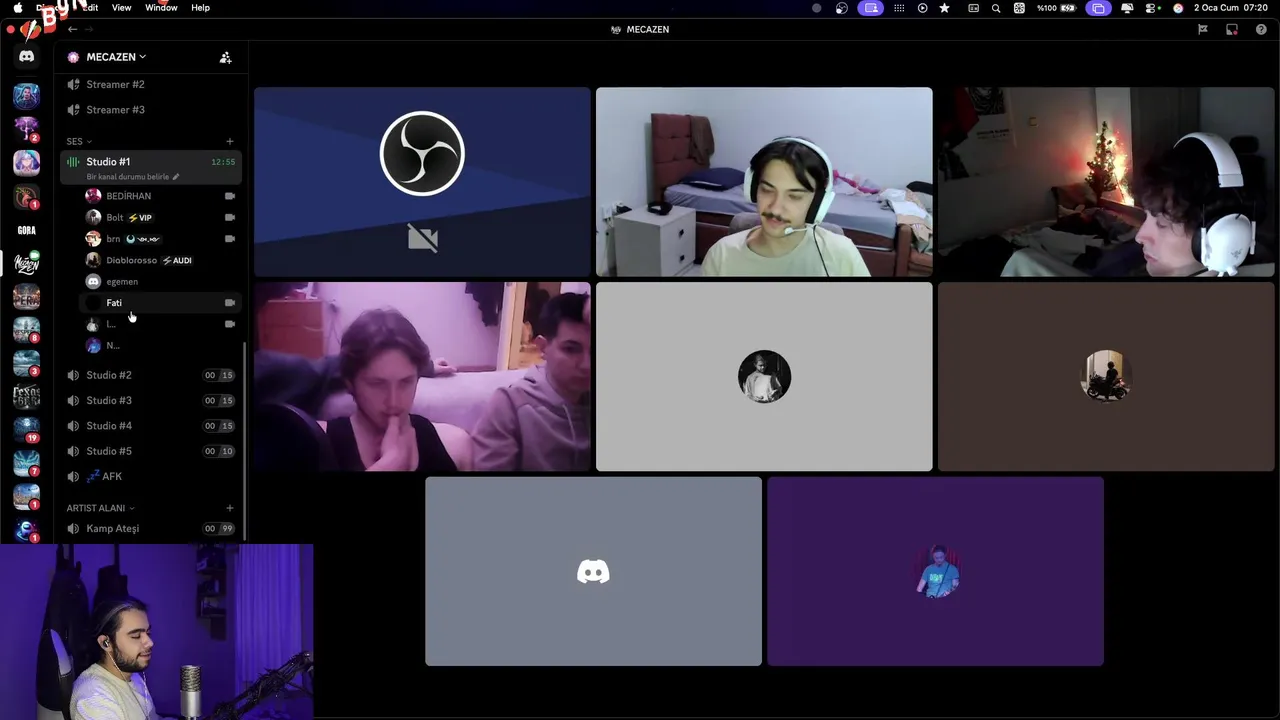Image resolution: width=1280 pixels, height=720 pixels.
Task: Open the highlighted screen-share icon in the menu bar
Action: click(871, 8)
